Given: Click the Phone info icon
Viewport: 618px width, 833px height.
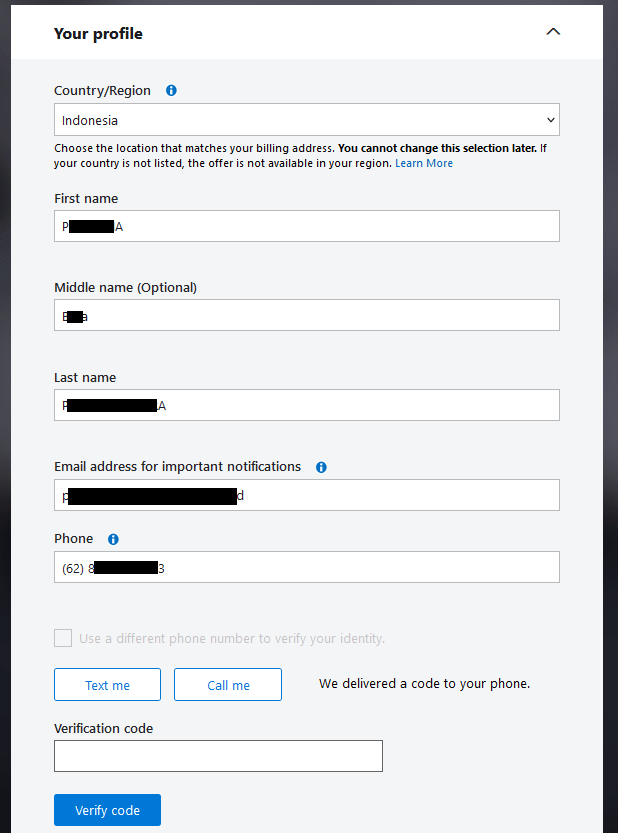Looking at the screenshot, I should point(113,539).
